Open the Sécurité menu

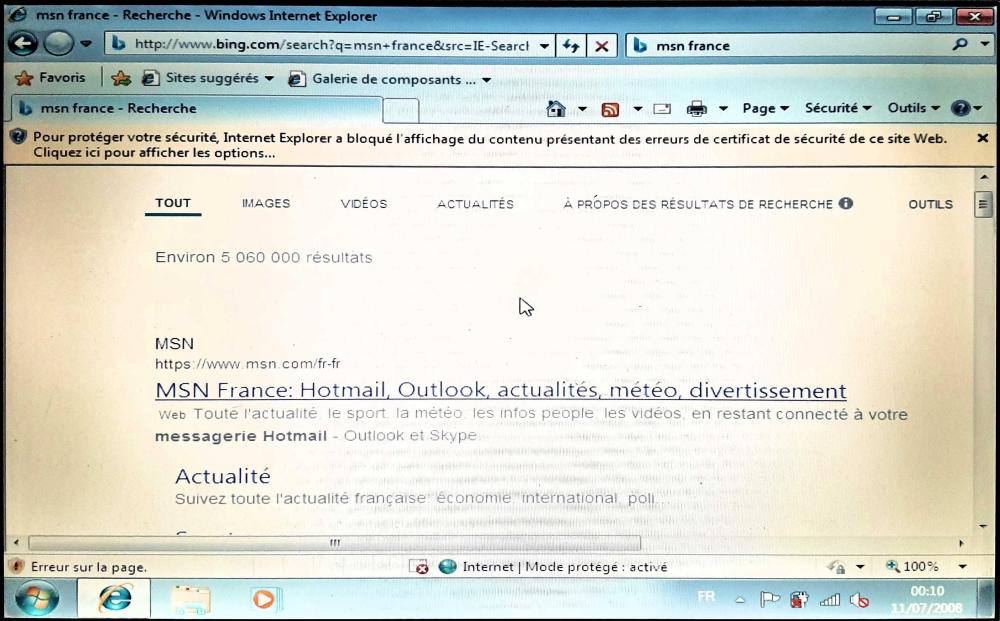[x=838, y=108]
